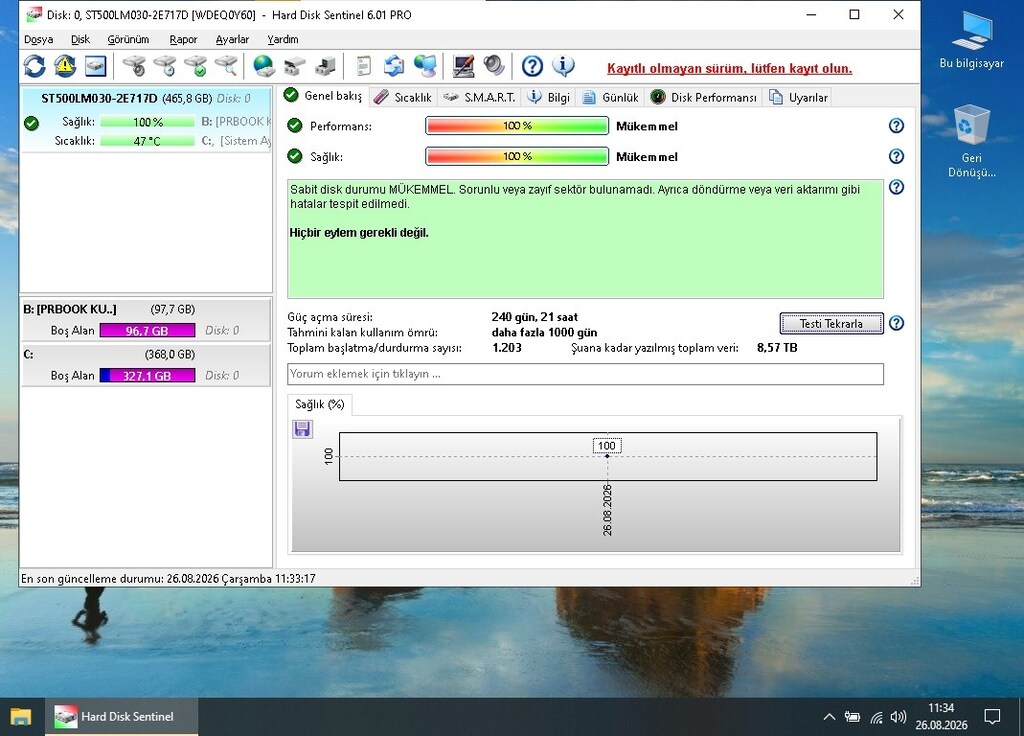Click the question mark help toolbar icon
1024x736 pixels.
click(532, 66)
